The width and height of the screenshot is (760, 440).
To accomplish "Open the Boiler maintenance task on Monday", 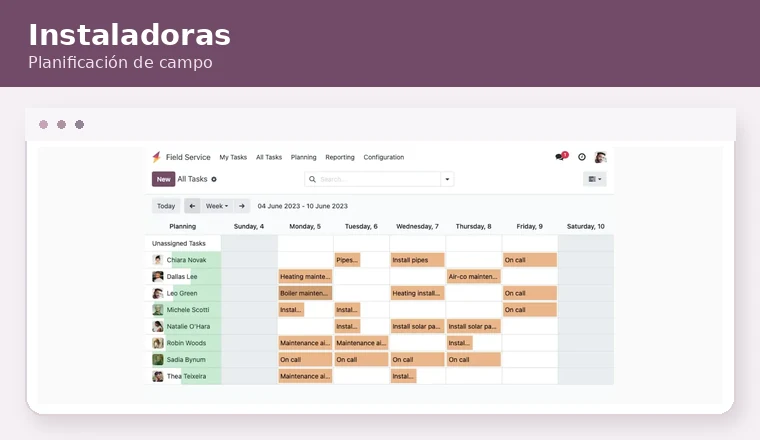I will tap(305, 293).
